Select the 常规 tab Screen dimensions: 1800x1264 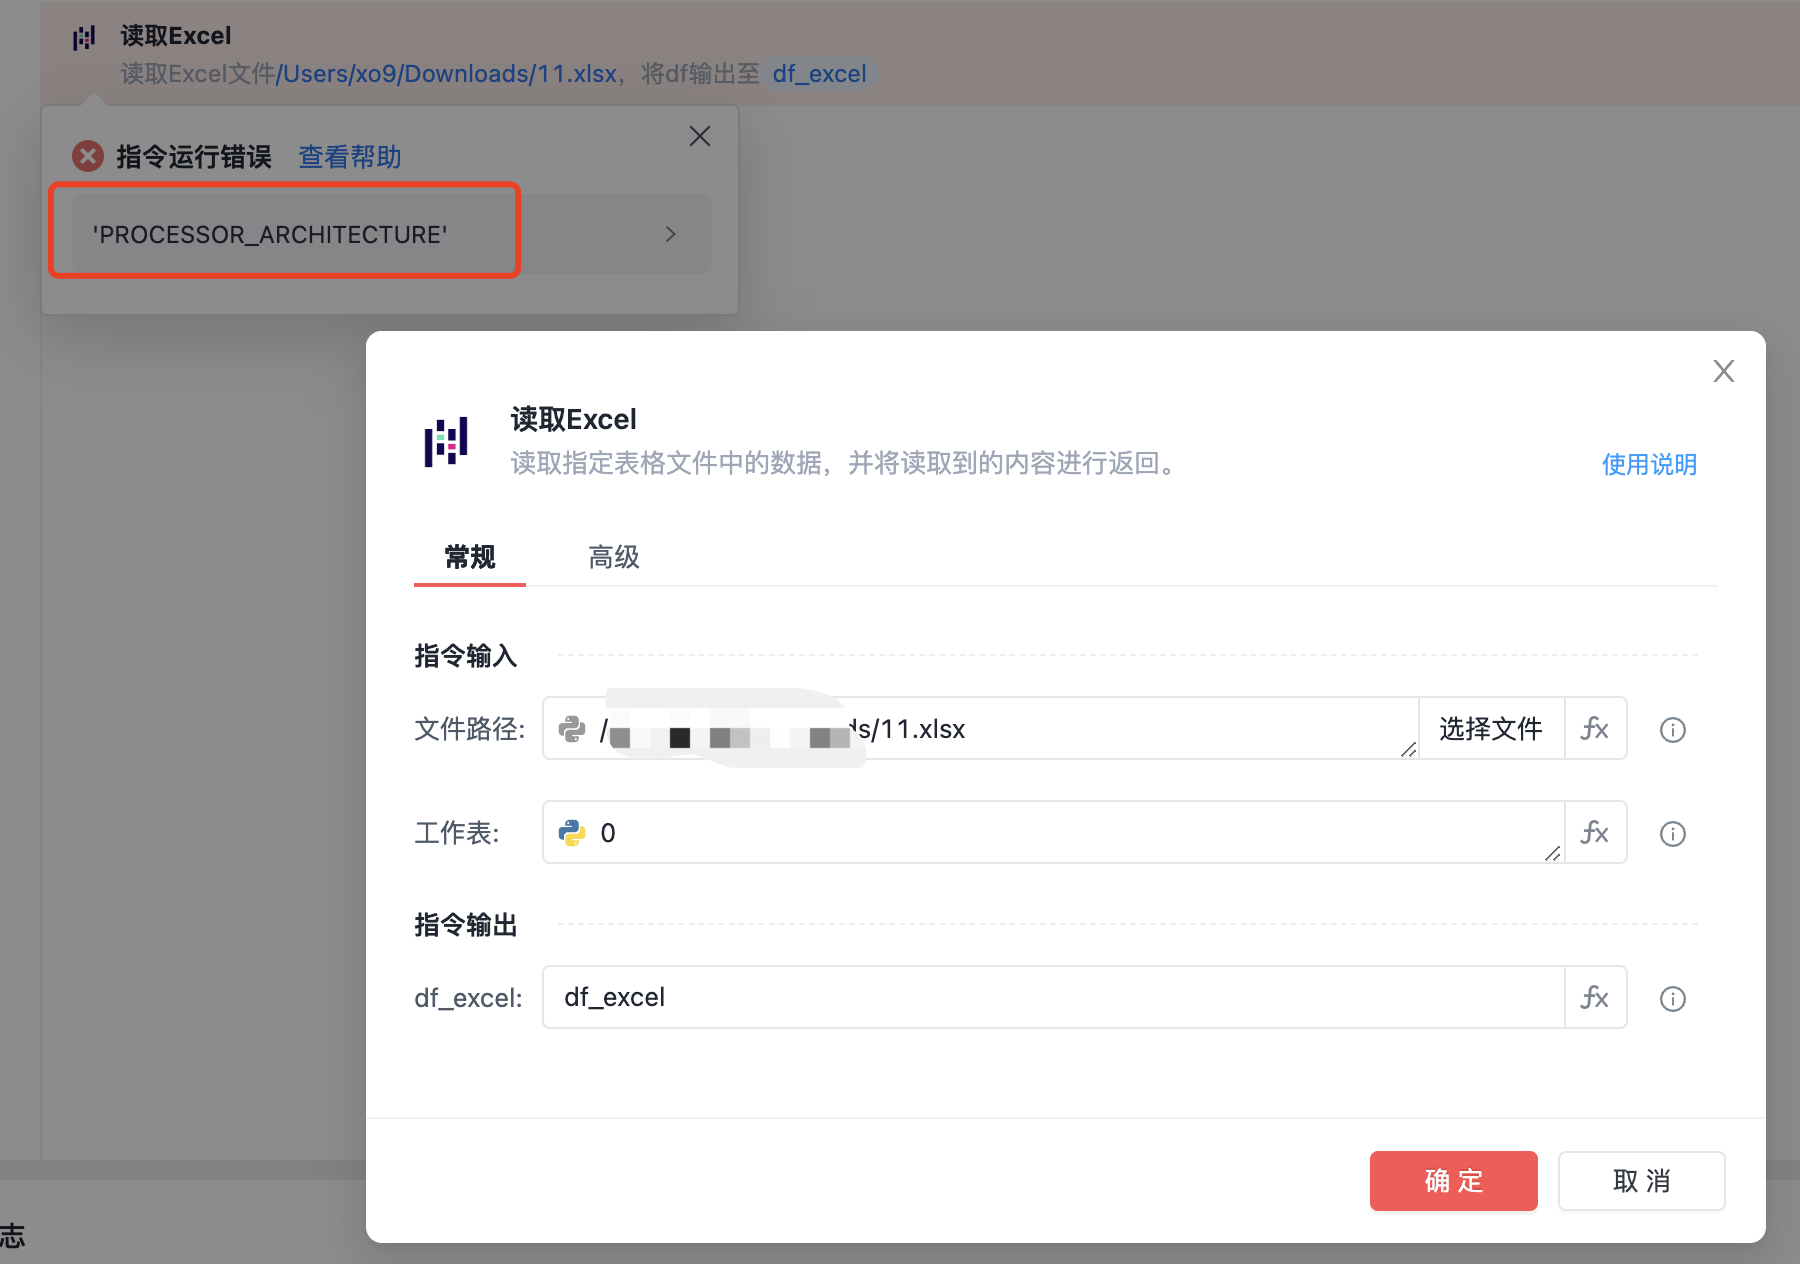[x=470, y=557]
